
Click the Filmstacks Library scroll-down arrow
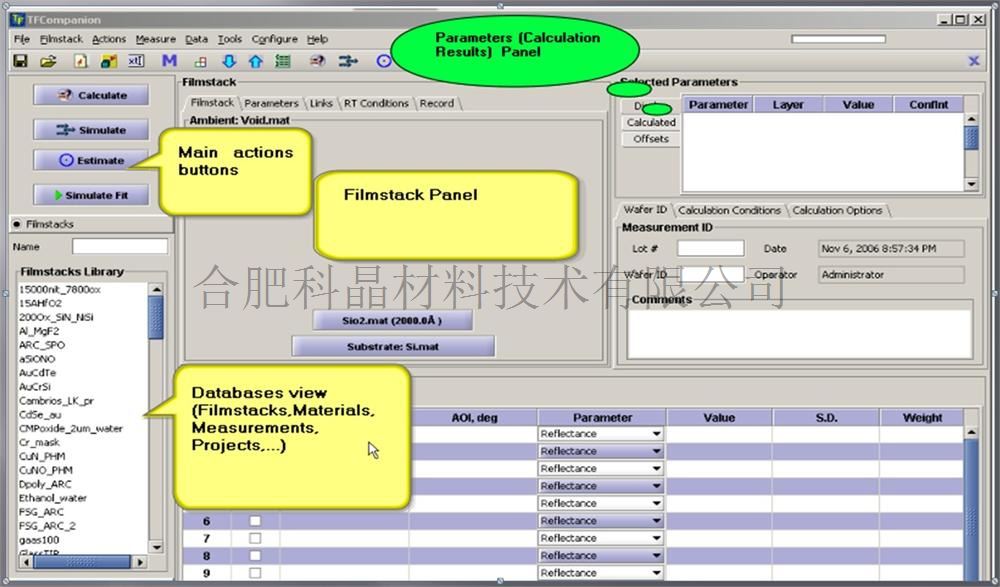tap(156, 547)
